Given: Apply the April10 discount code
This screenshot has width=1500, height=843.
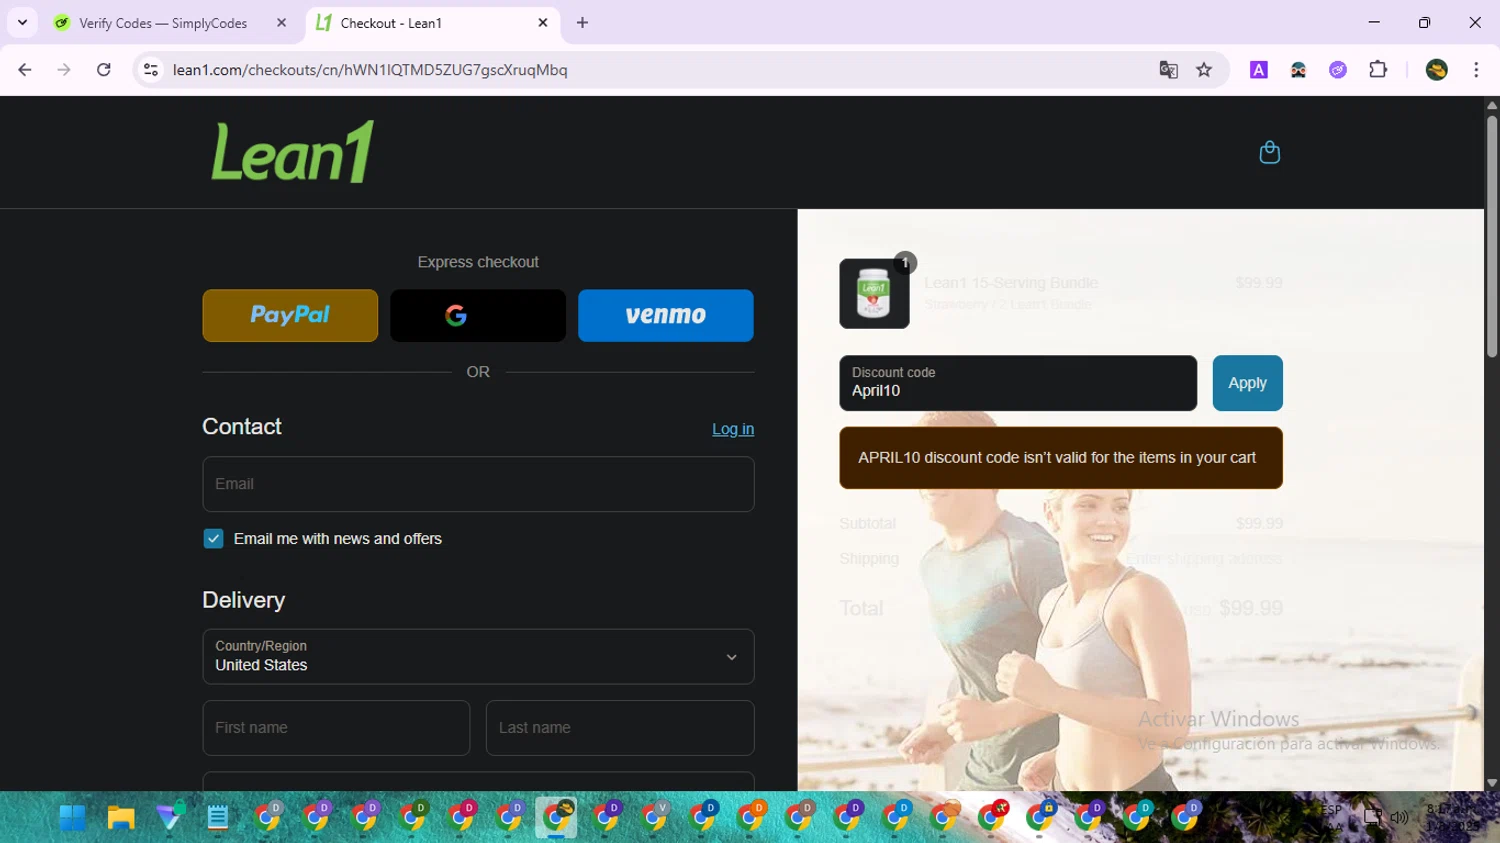Looking at the screenshot, I should coord(1247,383).
